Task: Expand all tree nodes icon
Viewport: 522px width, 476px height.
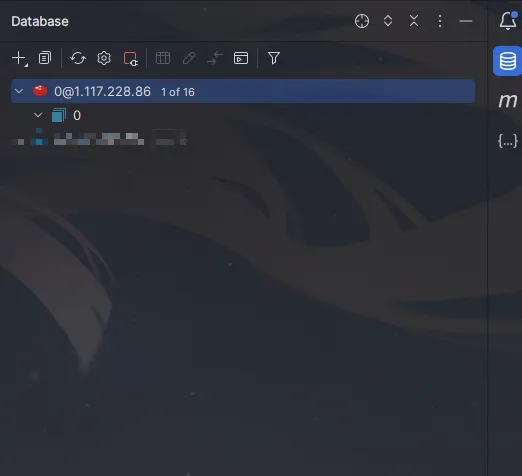Action: click(388, 21)
